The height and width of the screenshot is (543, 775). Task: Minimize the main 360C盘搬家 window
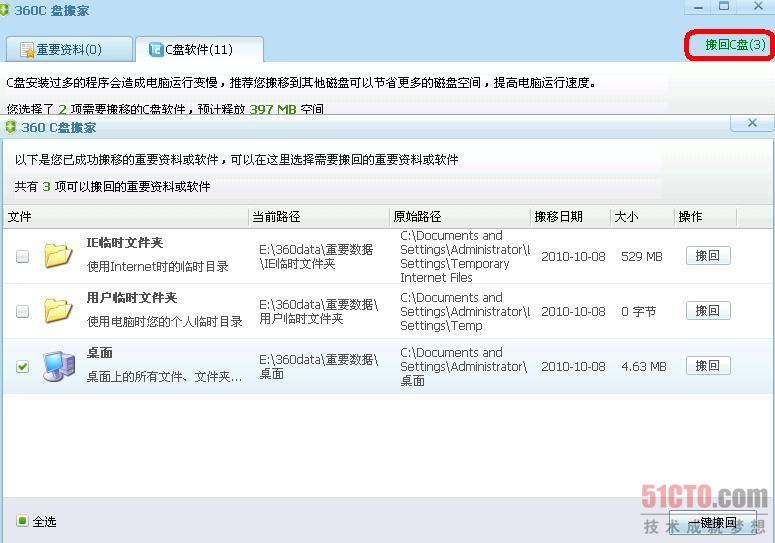(x=698, y=7)
